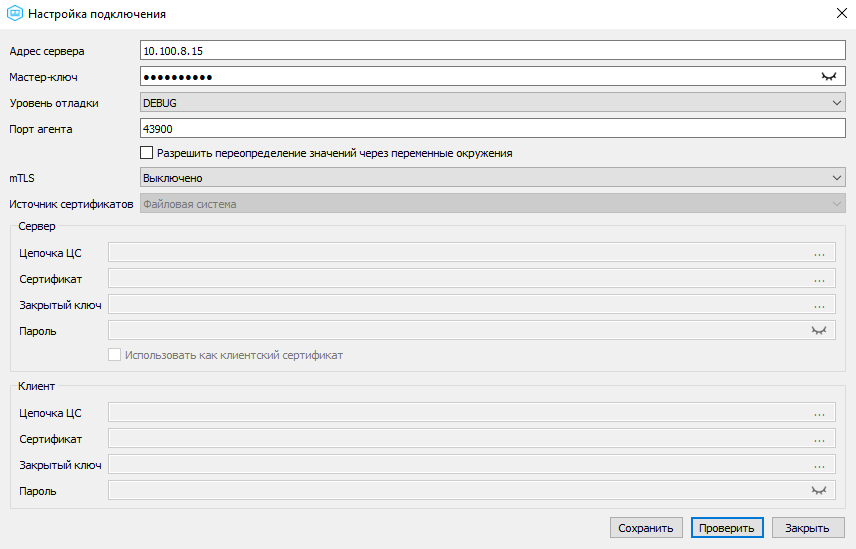Open the debug level DEBUG dropdown
The width and height of the screenshot is (856, 549).
(492, 103)
